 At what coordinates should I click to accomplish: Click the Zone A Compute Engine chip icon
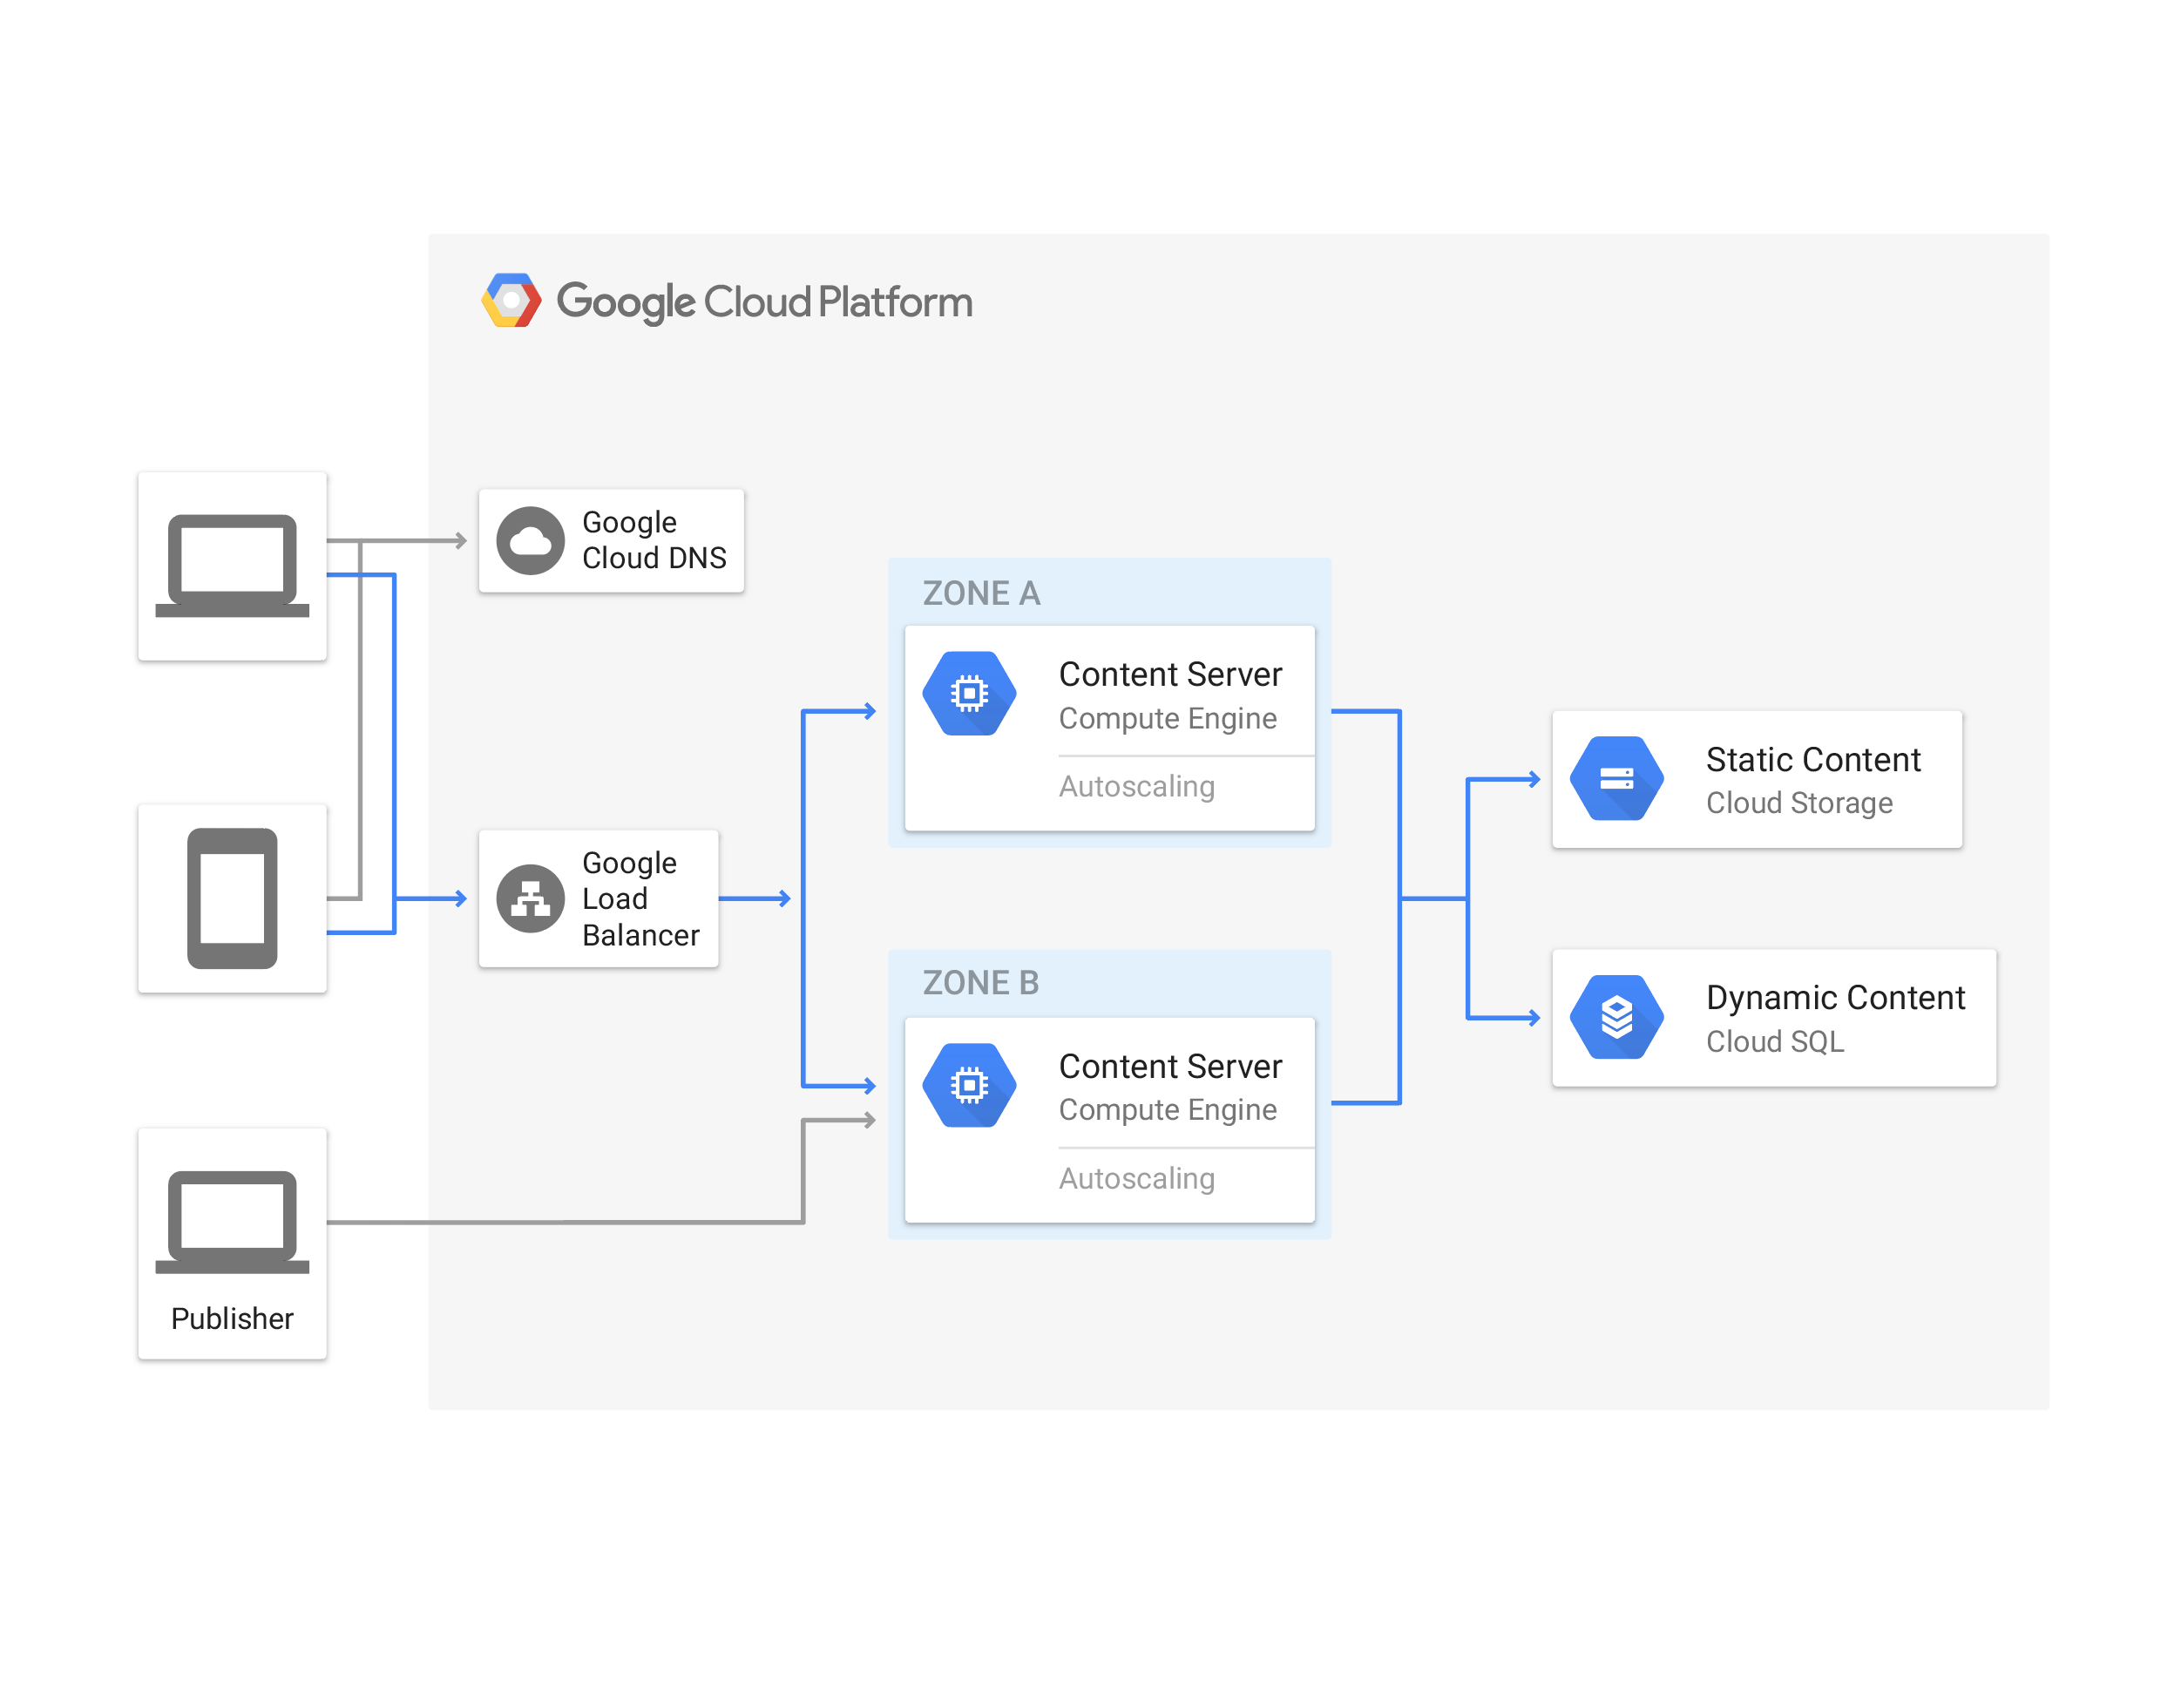pos(969,693)
